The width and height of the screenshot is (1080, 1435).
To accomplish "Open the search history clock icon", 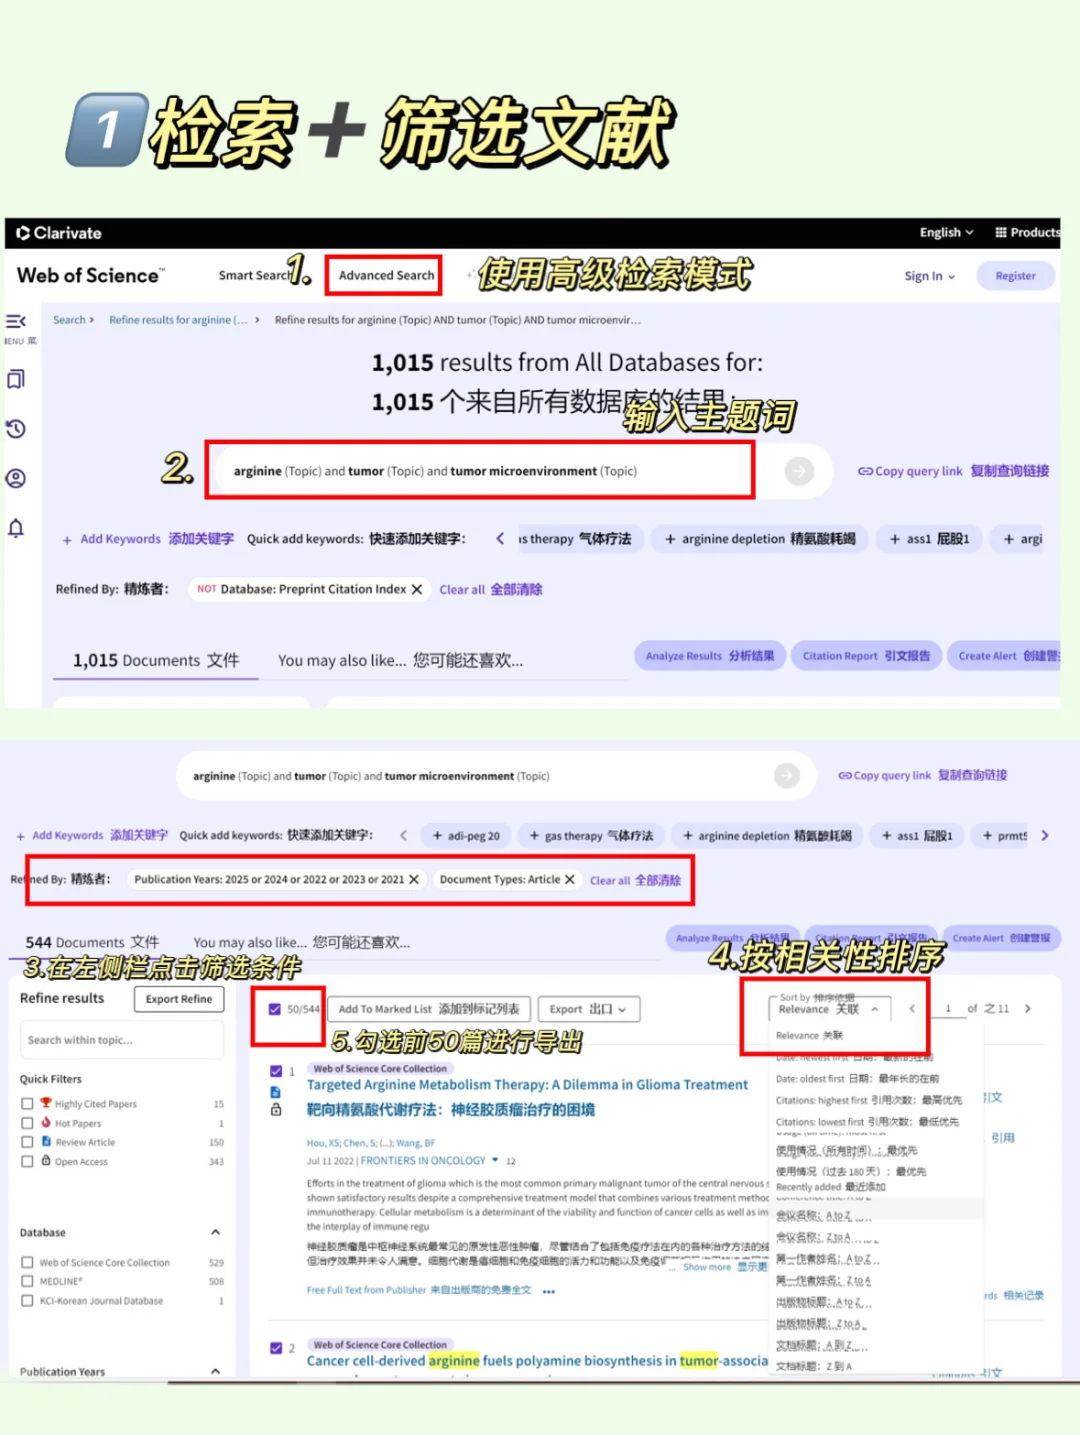I will pyautogui.click(x=16, y=429).
